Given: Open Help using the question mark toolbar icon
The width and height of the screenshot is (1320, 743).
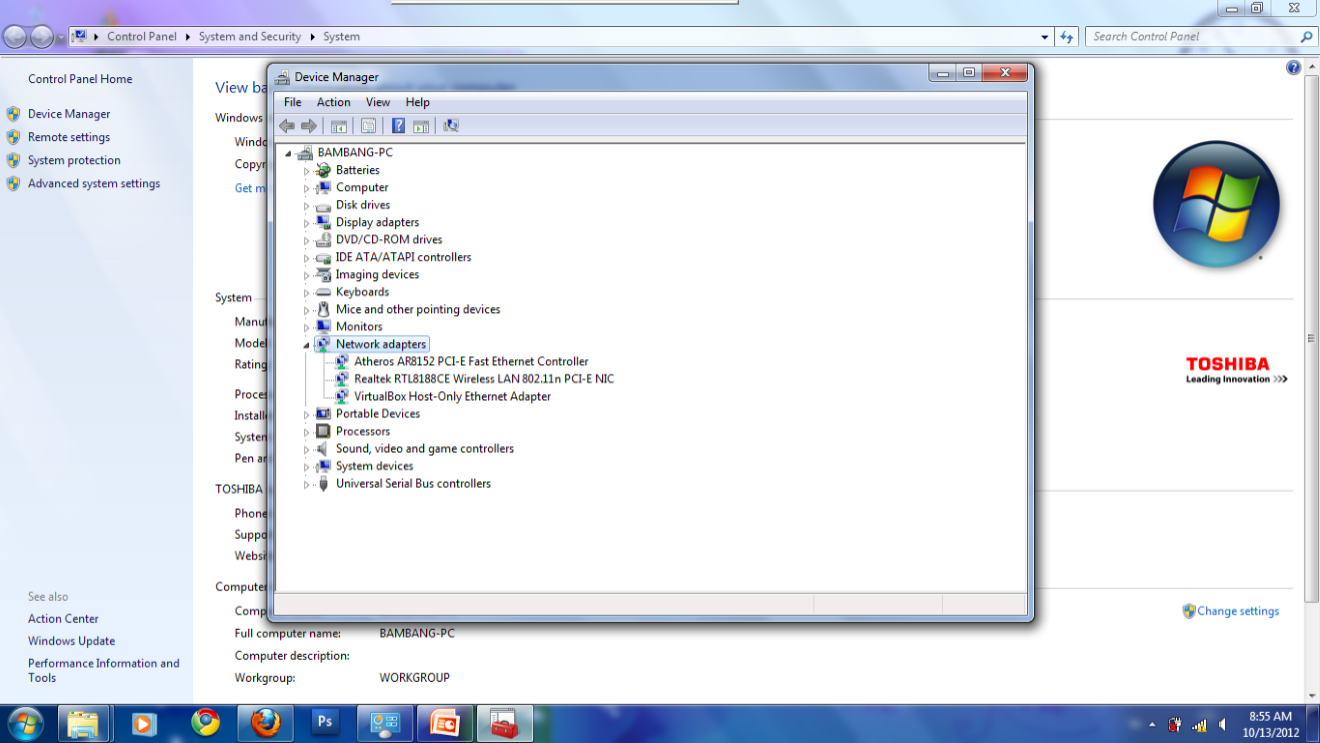Looking at the screenshot, I should pos(398,125).
